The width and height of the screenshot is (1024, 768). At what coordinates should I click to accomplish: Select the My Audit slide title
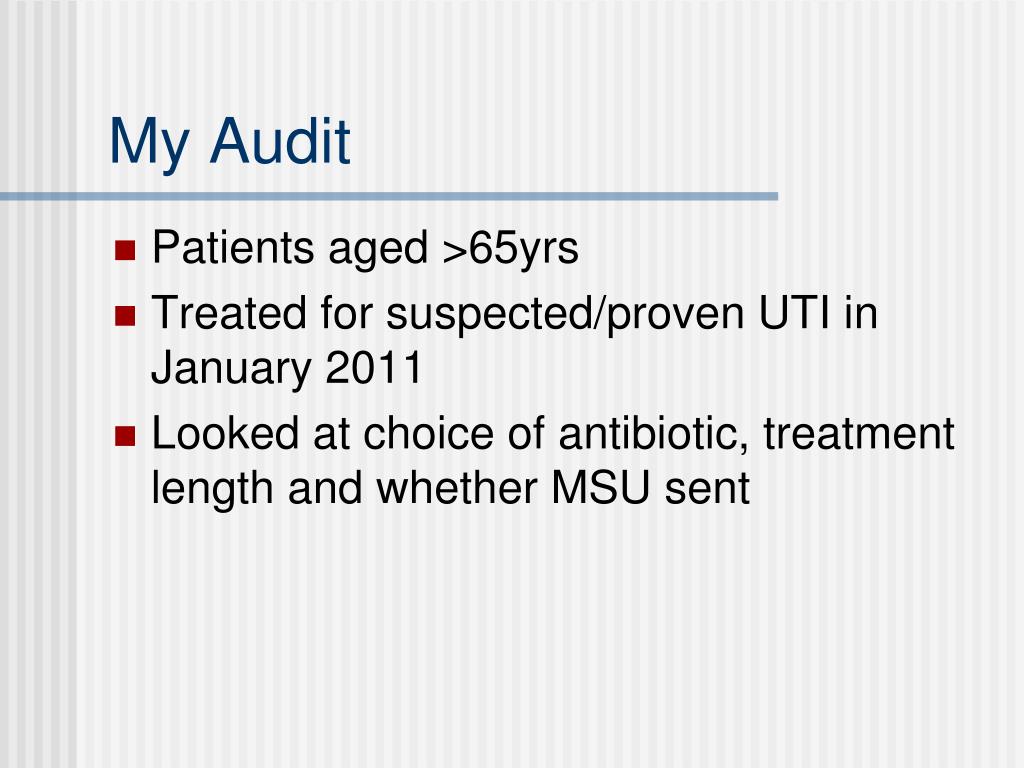(x=230, y=144)
